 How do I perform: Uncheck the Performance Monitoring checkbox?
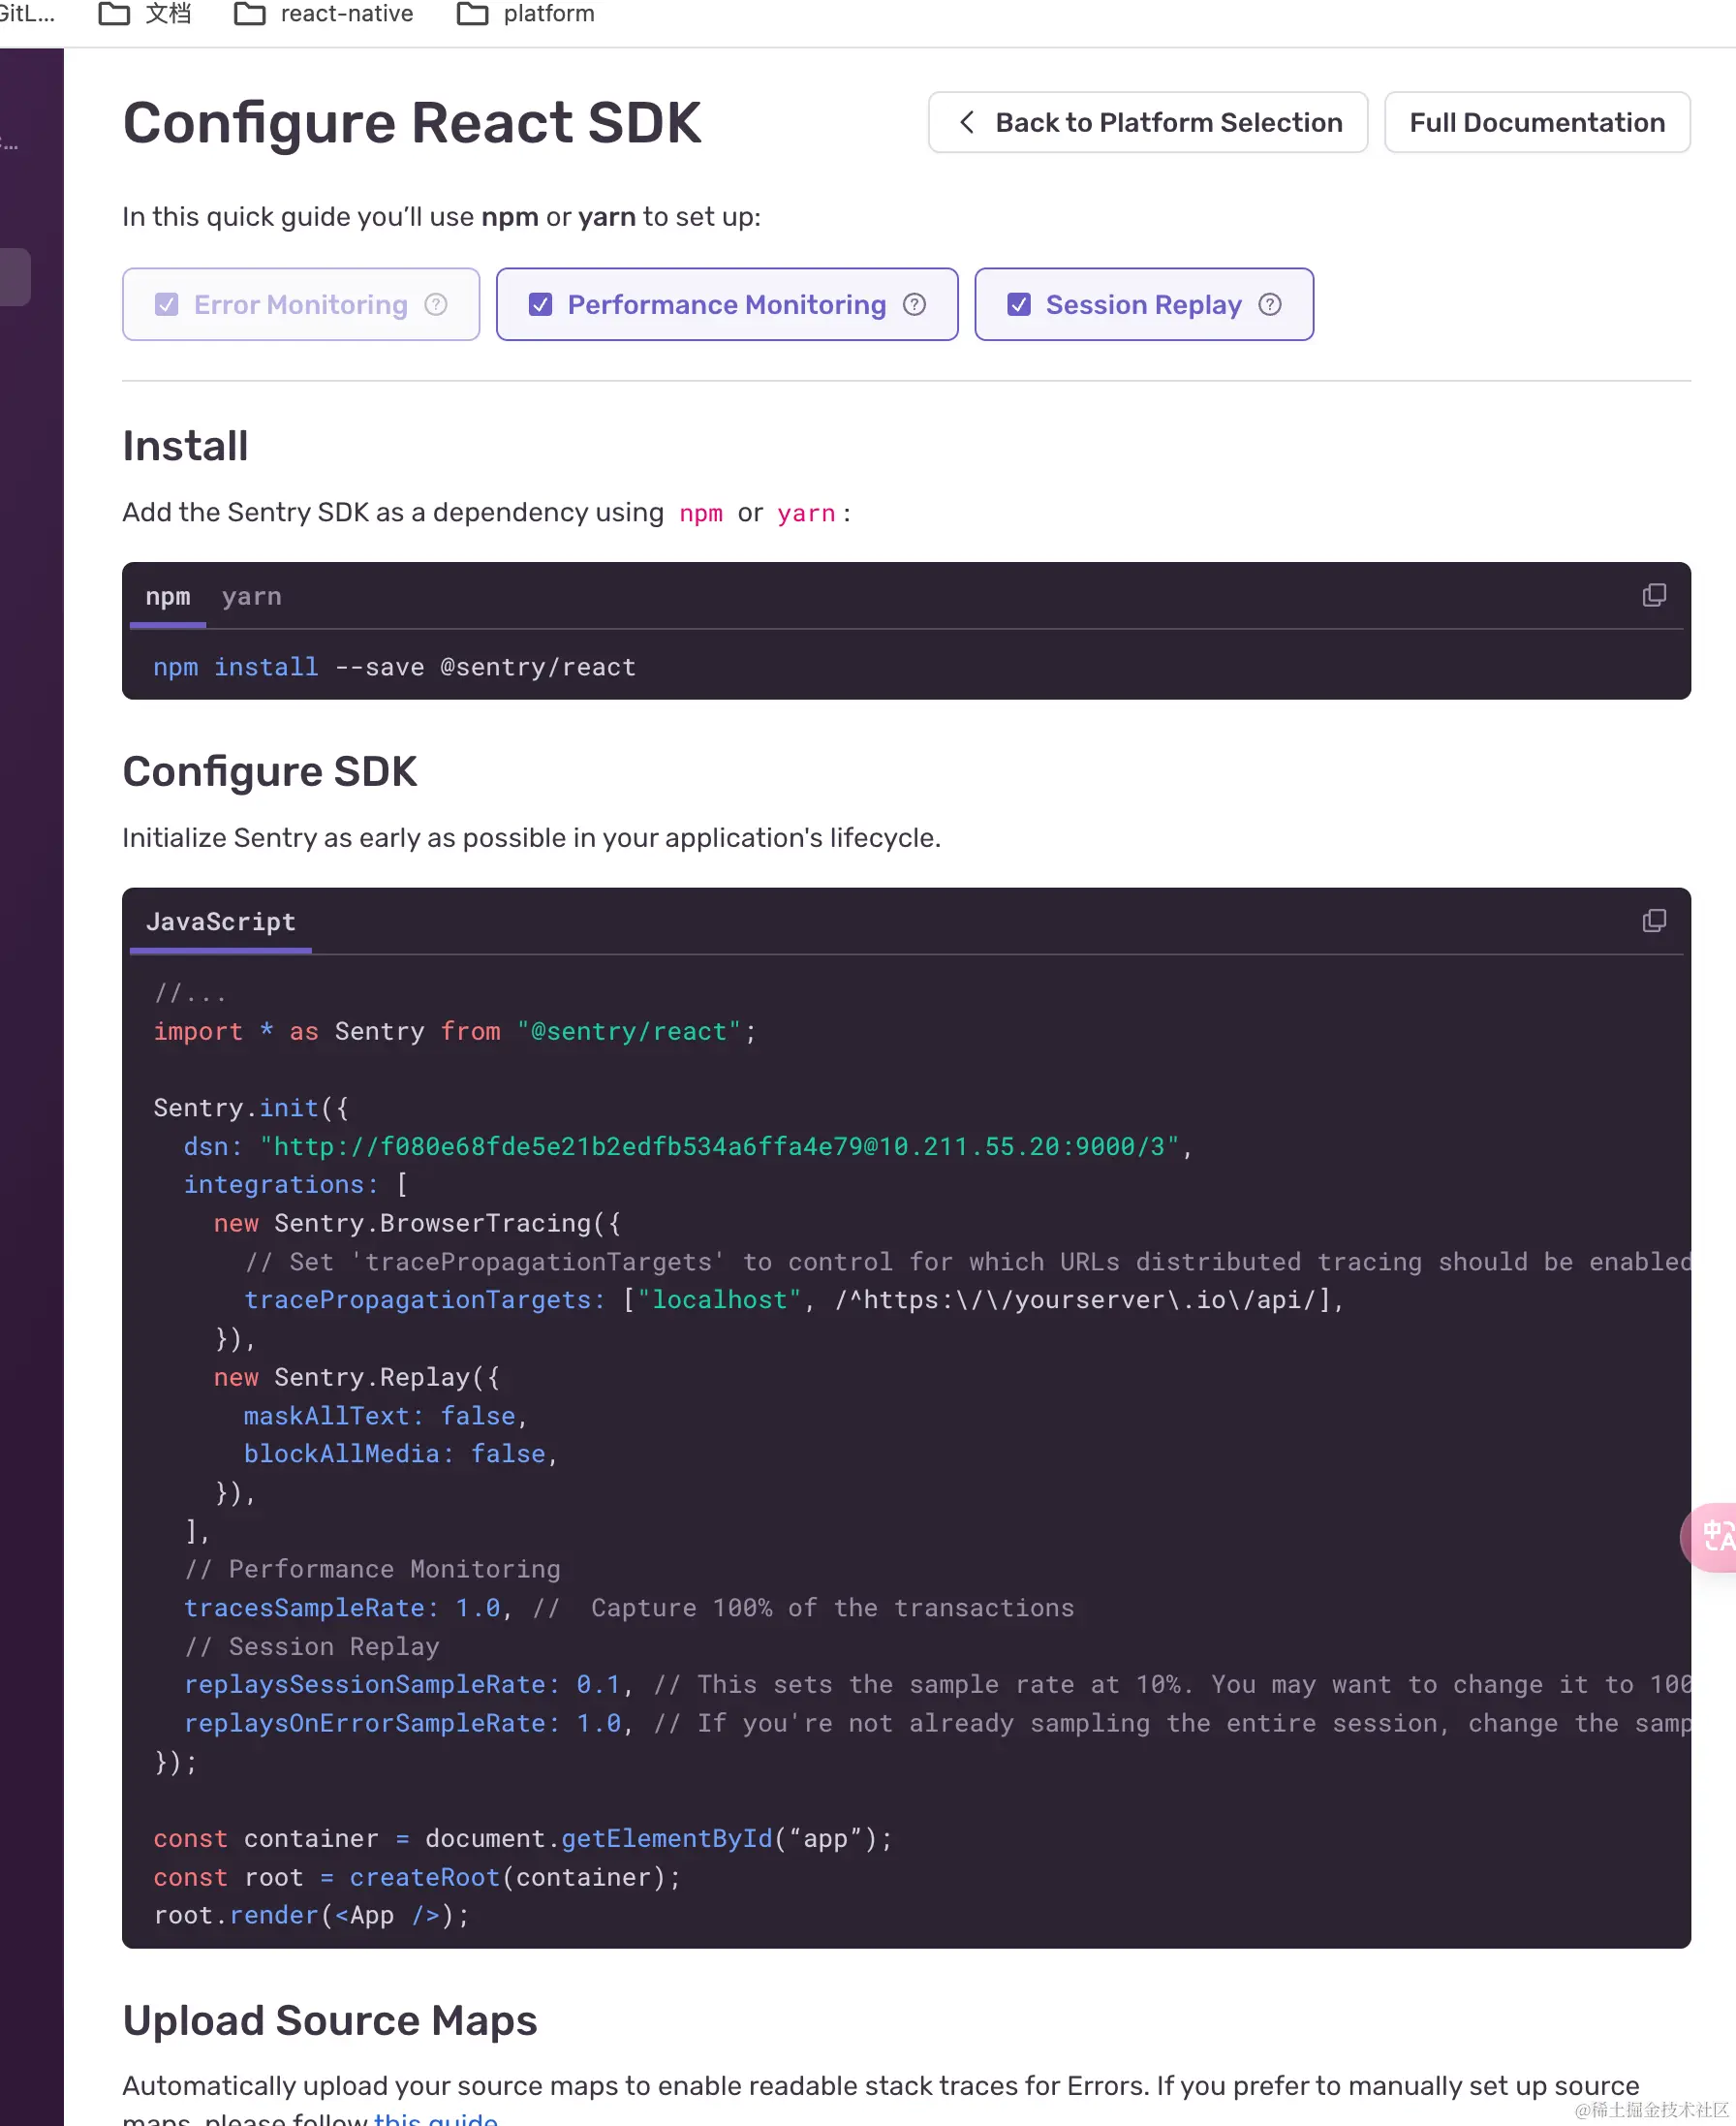540,304
